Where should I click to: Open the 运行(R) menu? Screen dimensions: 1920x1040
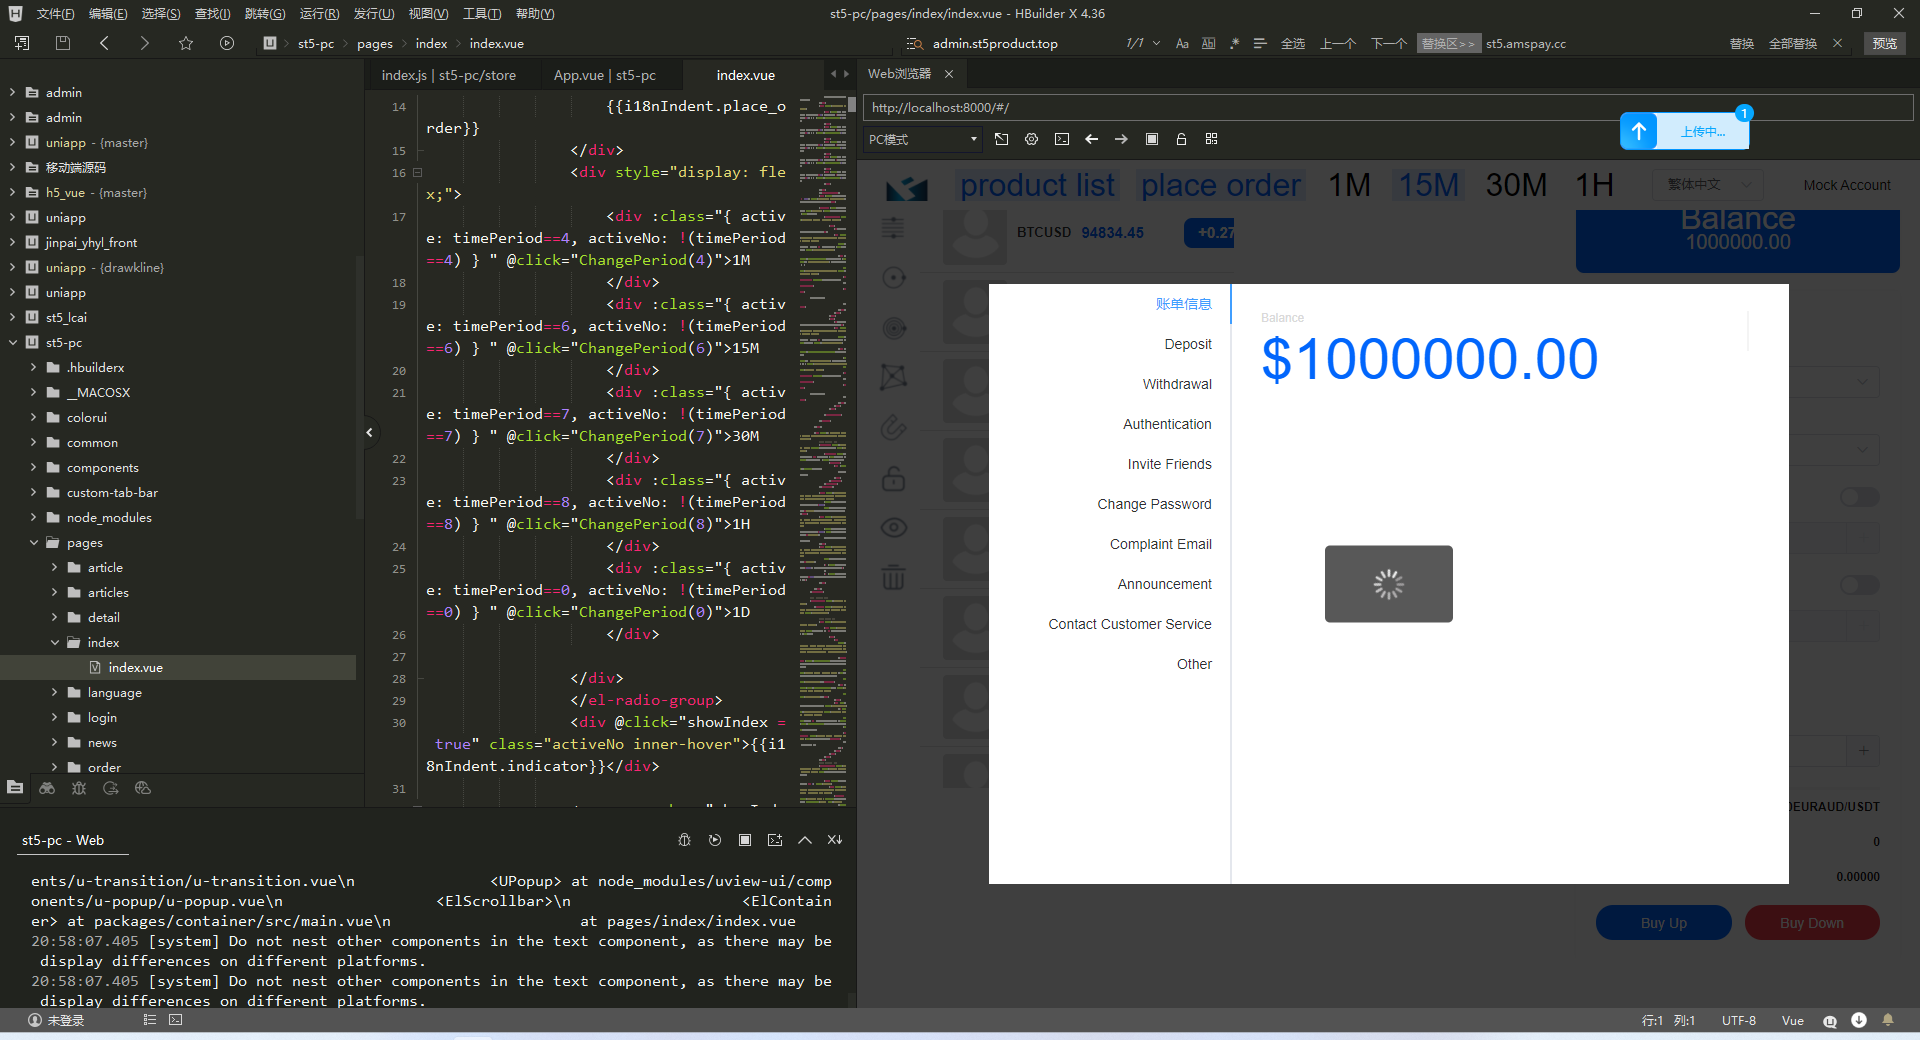click(x=319, y=14)
